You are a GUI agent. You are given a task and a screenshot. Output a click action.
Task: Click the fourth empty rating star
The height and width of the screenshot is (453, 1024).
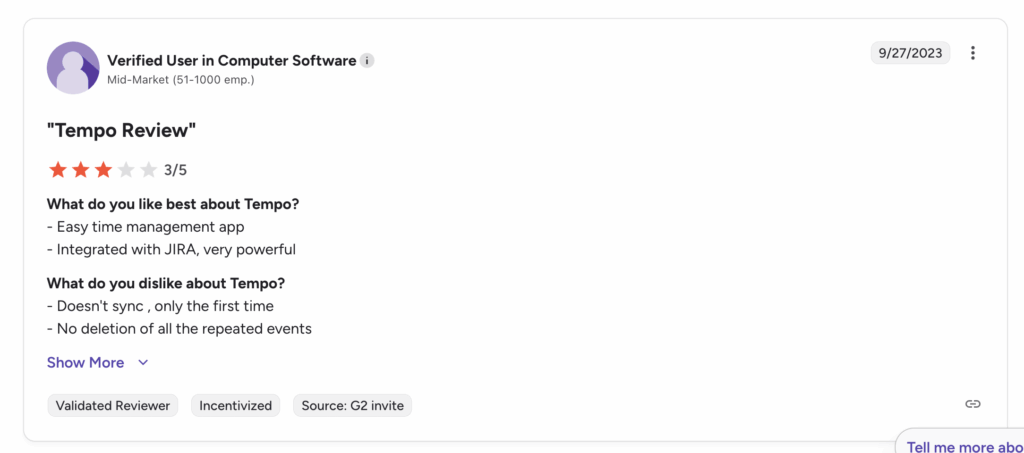click(x=126, y=170)
